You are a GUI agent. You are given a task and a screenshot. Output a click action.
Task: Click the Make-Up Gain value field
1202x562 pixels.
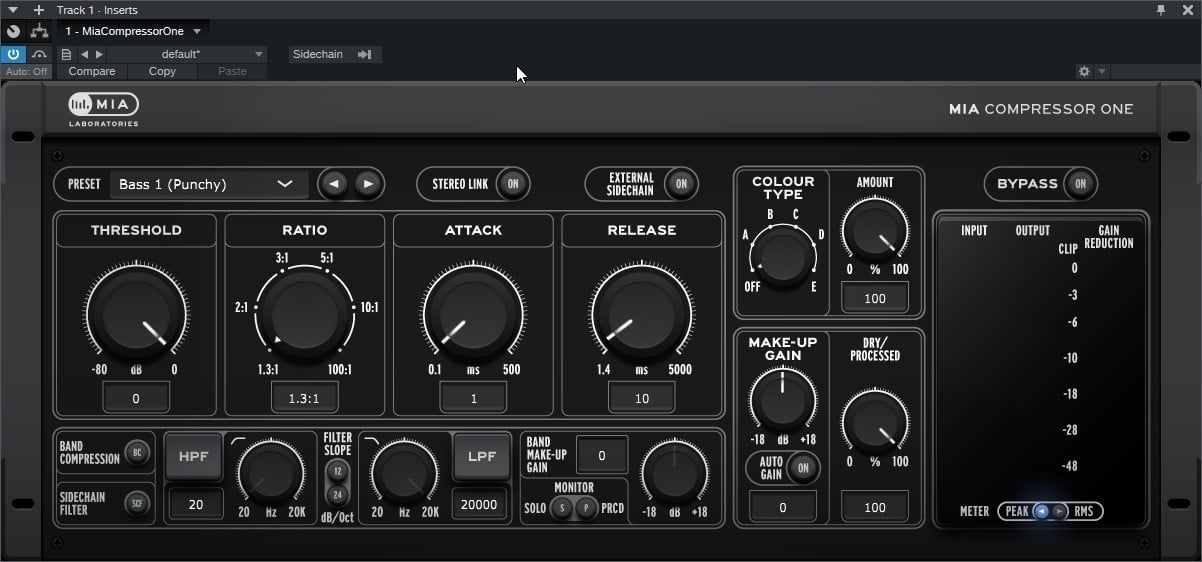click(x=782, y=507)
